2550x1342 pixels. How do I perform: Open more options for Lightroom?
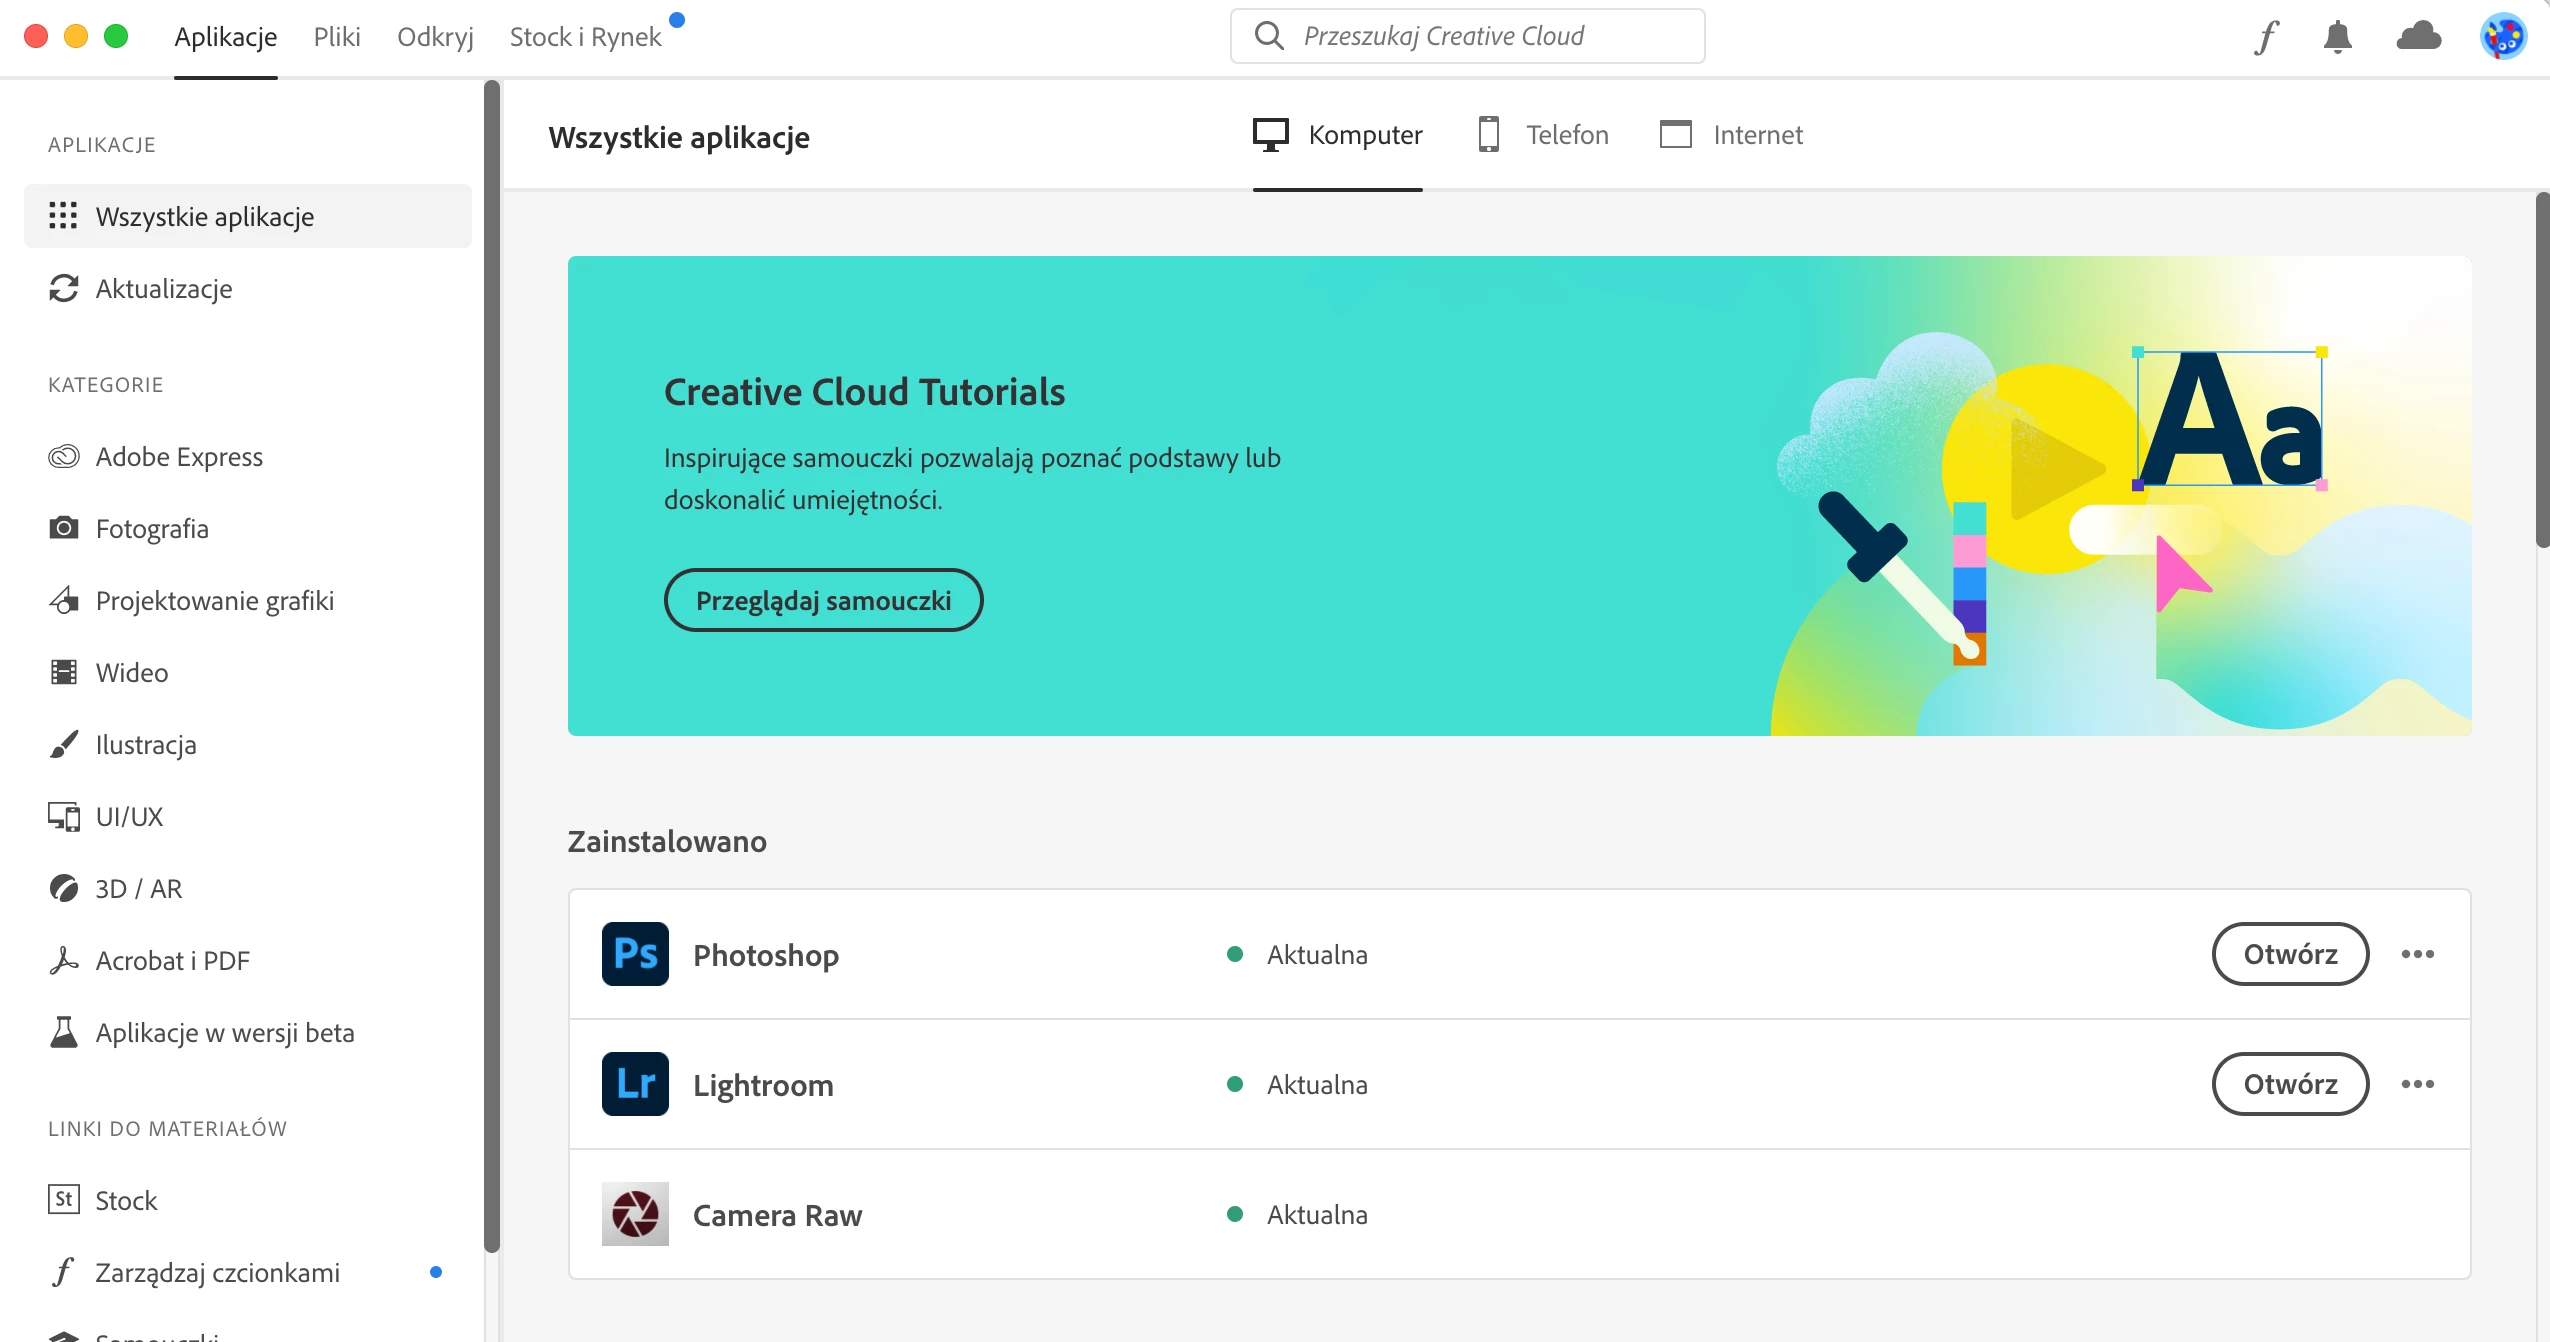pos(2417,1084)
